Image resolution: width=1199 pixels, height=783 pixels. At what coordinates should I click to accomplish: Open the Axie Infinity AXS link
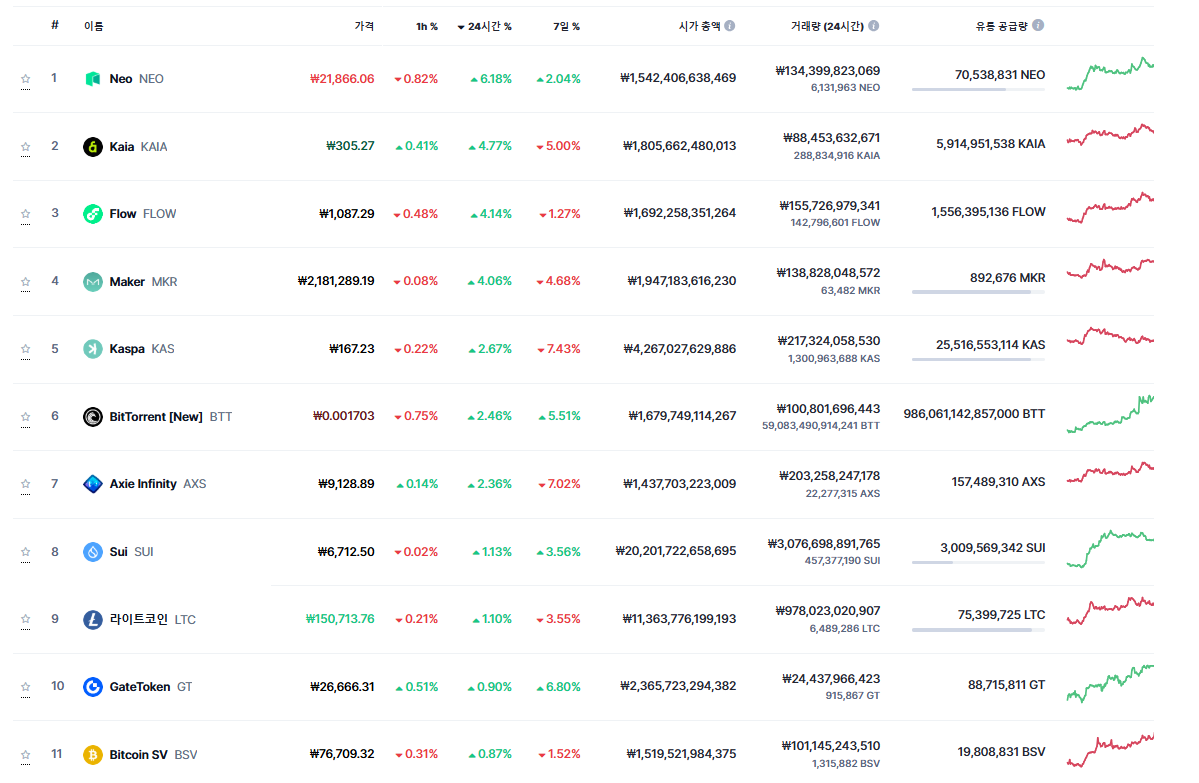(x=158, y=484)
